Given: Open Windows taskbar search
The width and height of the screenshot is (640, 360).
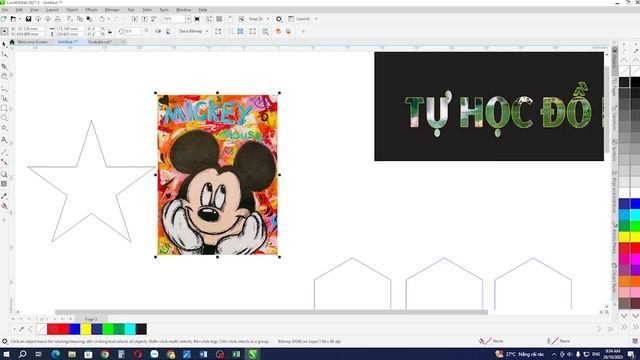Looking at the screenshot, I should click(22, 354).
